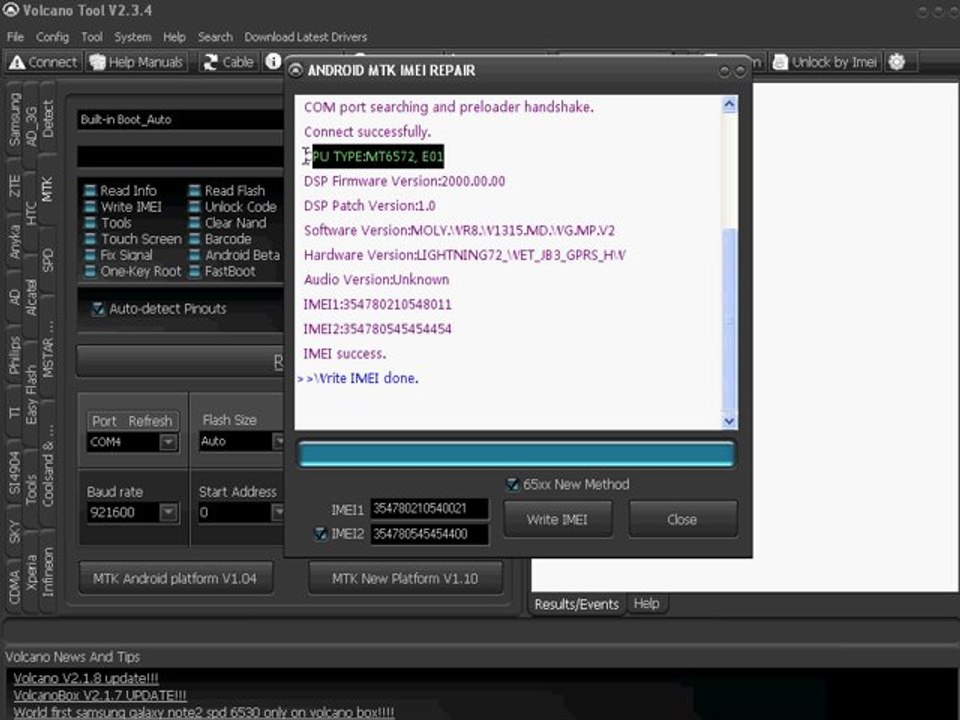Viewport: 960px width, 720px height.
Task: Click the info icon in toolbar
Action: (x=273, y=61)
